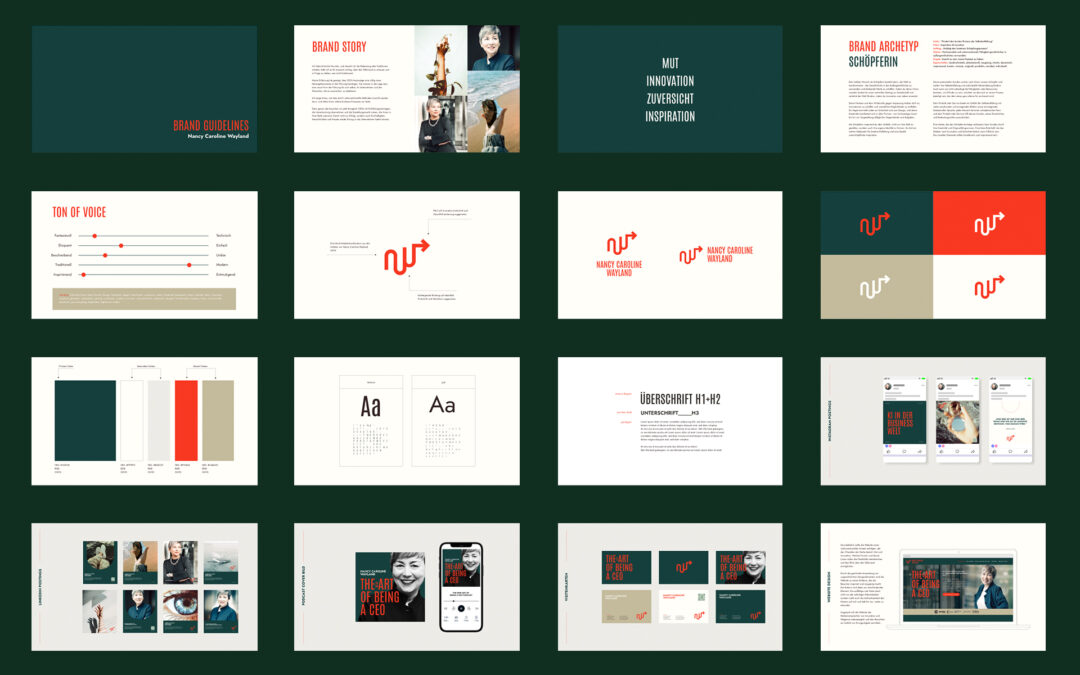Click the red logo on white business card
This screenshot has height=675, width=1080.
click(x=698, y=616)
